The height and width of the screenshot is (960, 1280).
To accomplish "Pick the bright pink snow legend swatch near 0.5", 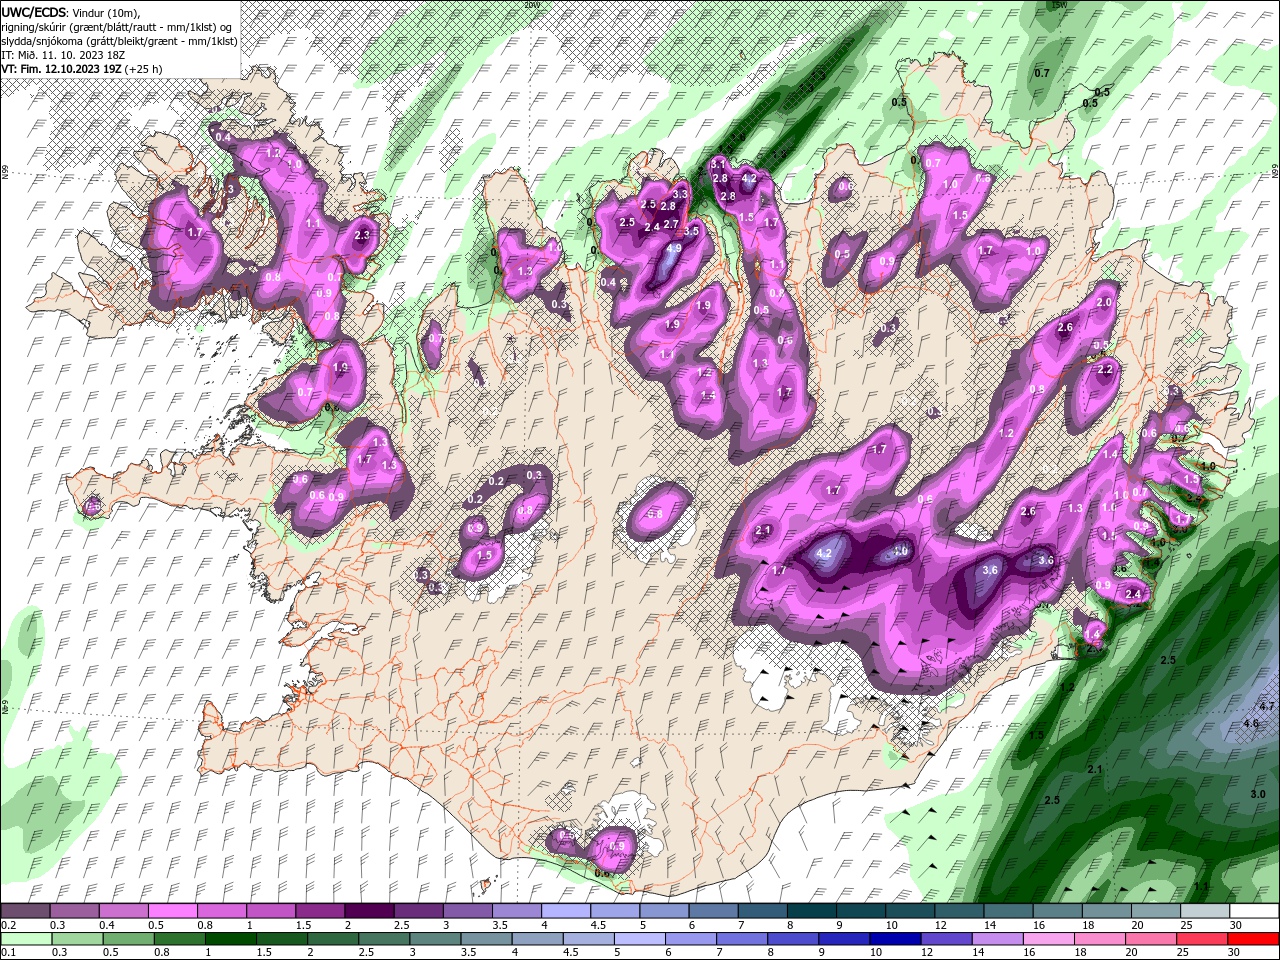I will 174,911.
